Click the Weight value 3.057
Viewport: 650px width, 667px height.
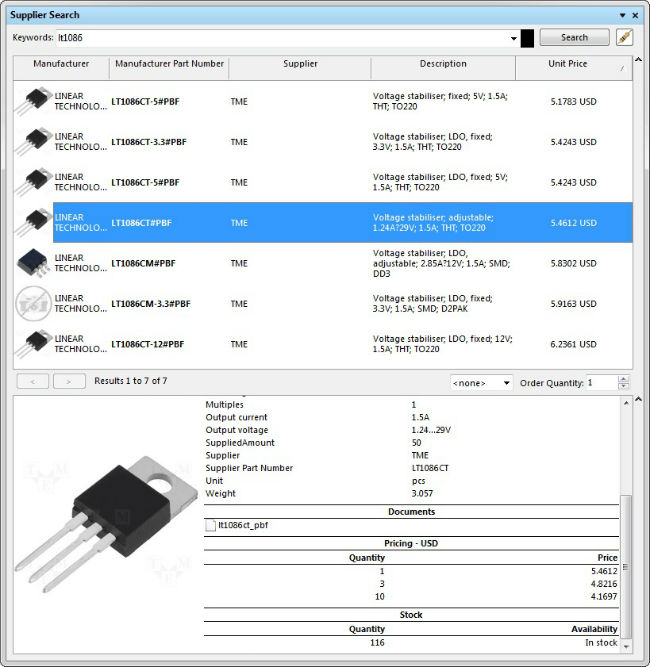point(422,494)
